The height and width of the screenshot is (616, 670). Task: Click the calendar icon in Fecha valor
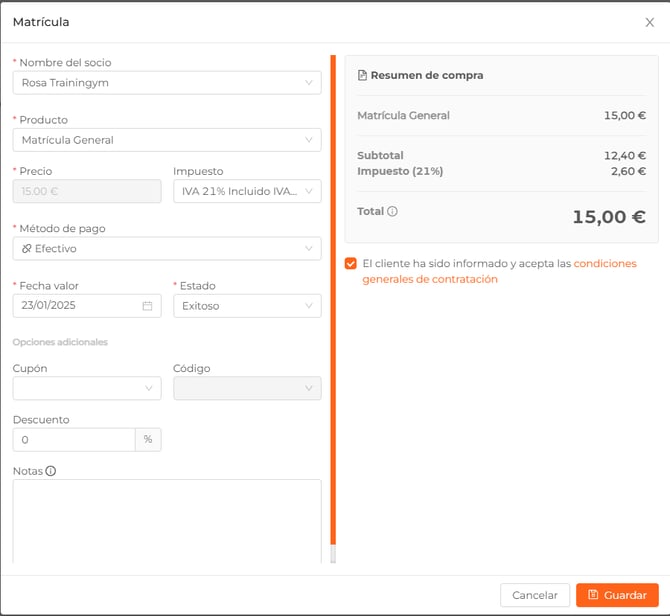tap(147, 306)
